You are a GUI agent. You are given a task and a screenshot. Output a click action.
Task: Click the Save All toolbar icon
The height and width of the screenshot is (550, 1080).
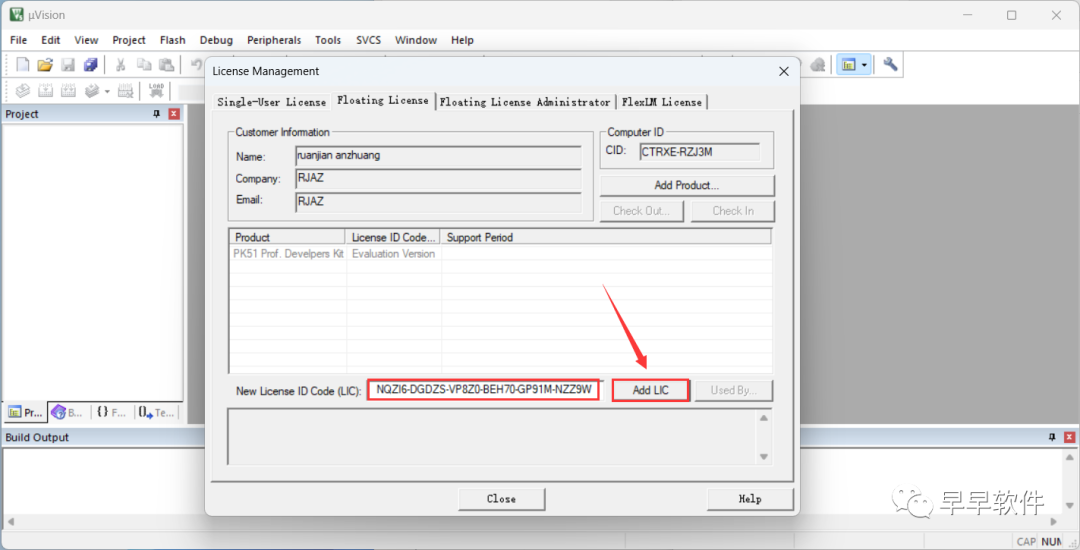pos(90,65)
